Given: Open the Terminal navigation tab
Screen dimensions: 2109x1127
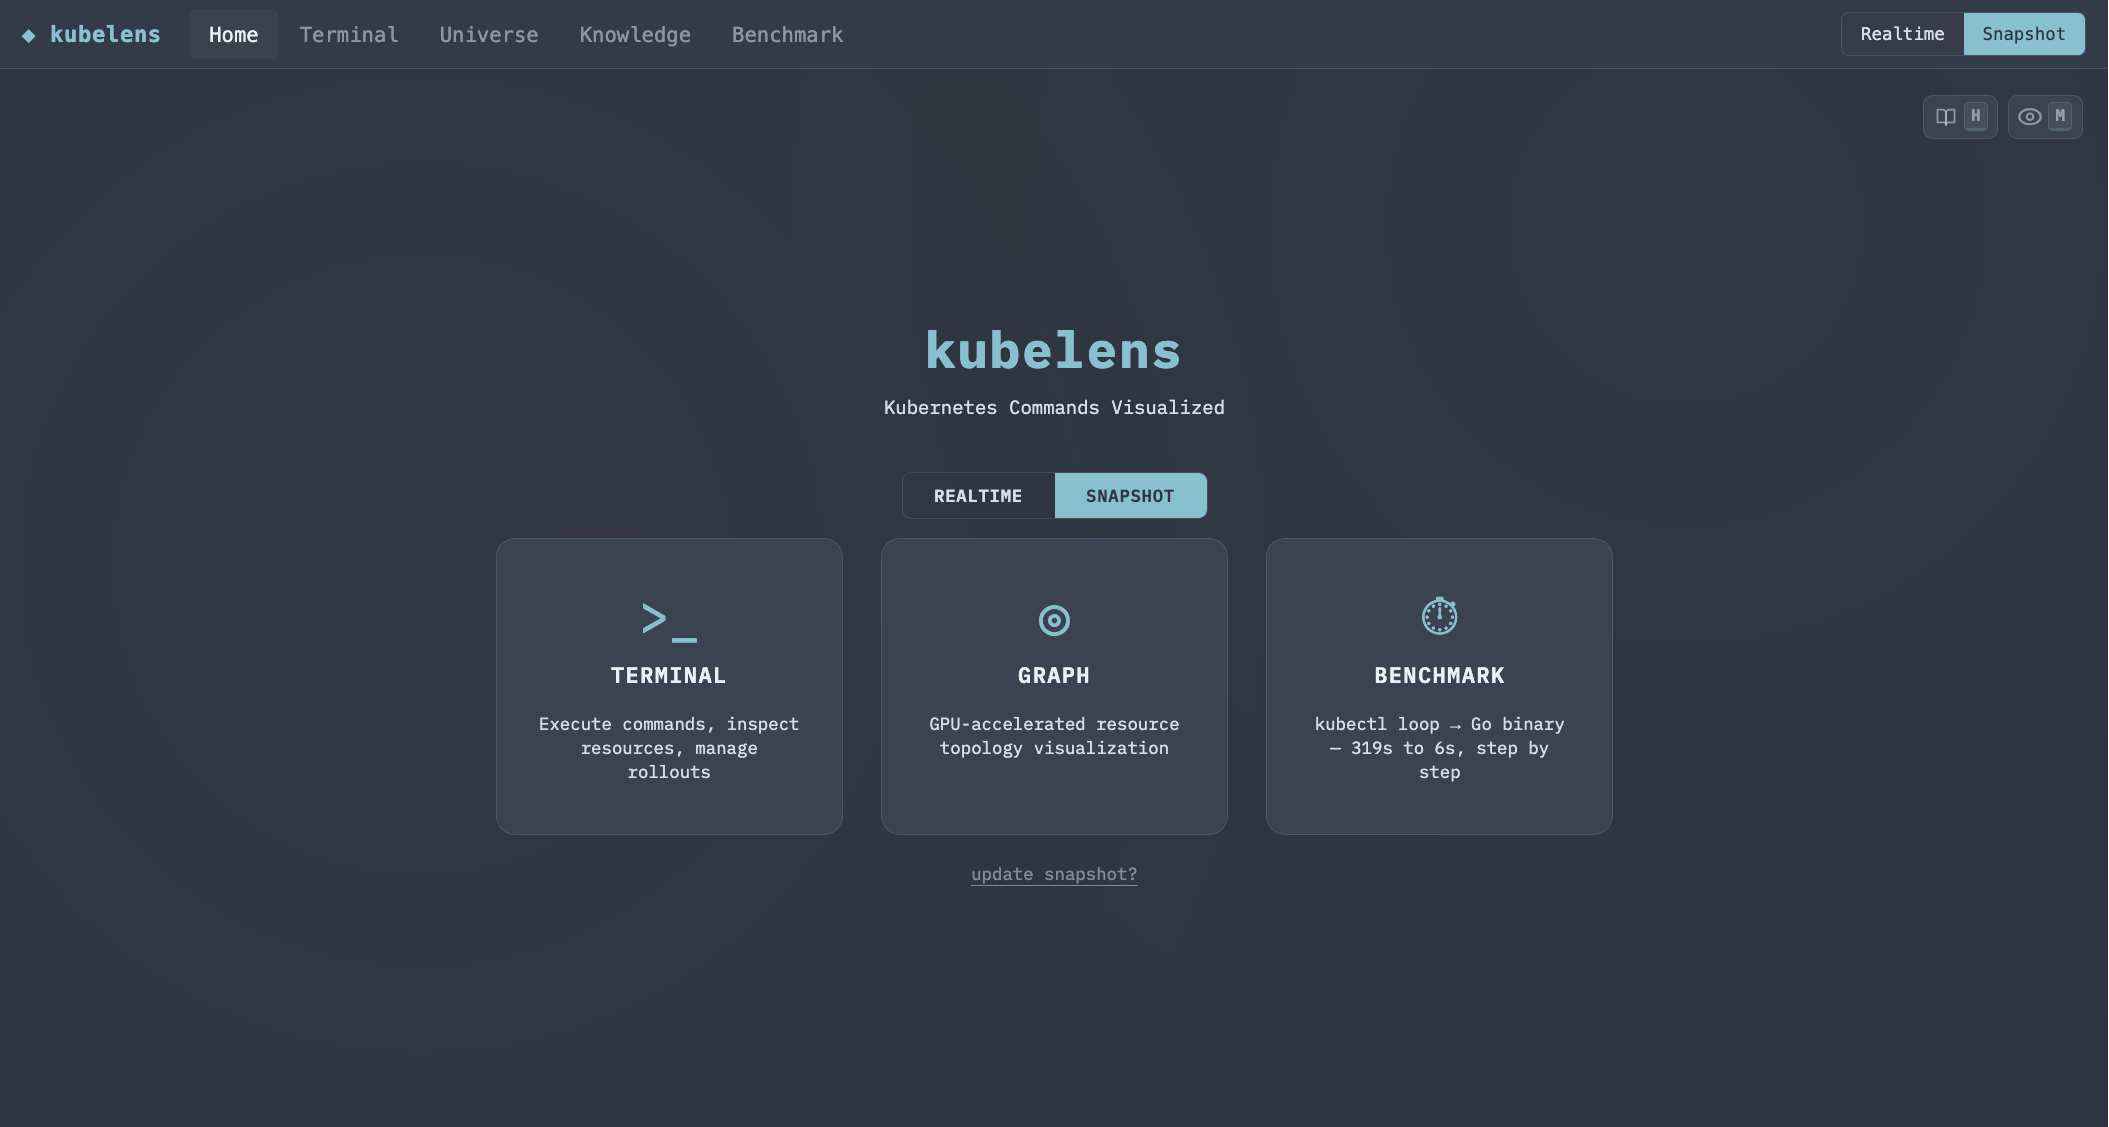Looking at the screenshot, I should point(349,35).
